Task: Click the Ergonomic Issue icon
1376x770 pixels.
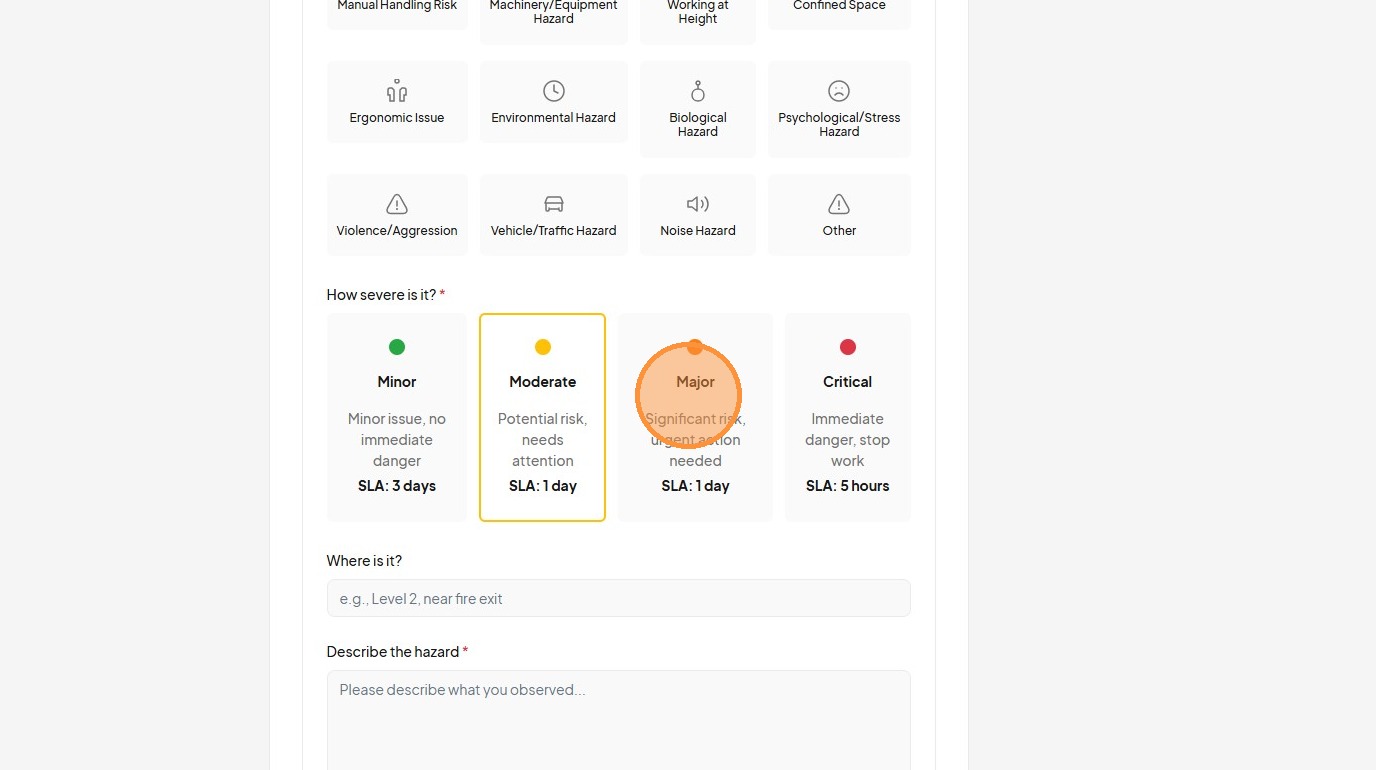Action: tap(397, 91)
